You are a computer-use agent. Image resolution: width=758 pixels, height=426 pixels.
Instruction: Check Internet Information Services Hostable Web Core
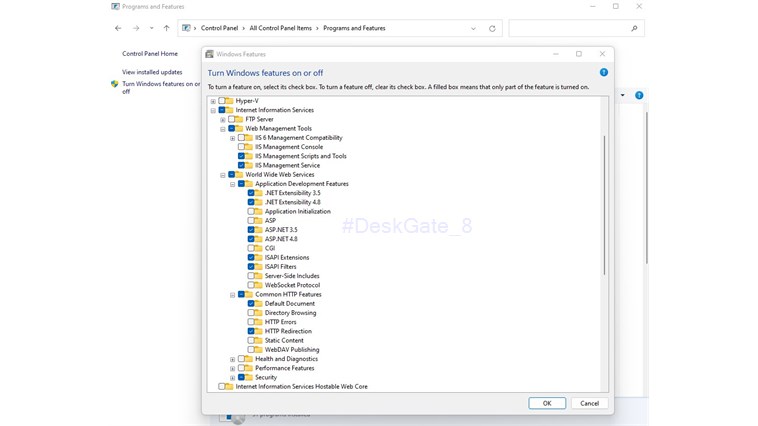coord(222,386)
